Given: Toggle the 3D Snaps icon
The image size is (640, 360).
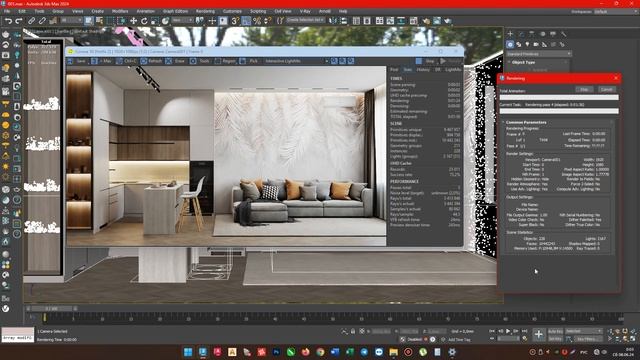Looking at the screenshot, I should [235, 21].
